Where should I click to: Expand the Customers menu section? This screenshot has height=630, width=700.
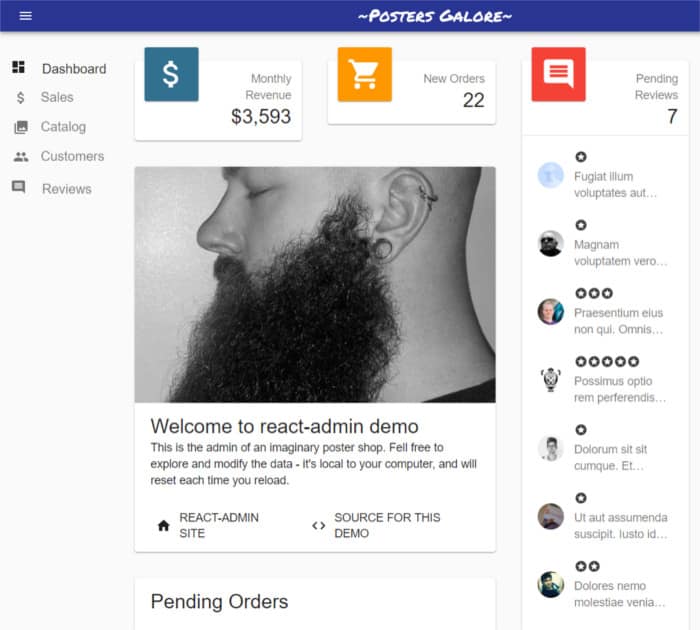point(59,156)
